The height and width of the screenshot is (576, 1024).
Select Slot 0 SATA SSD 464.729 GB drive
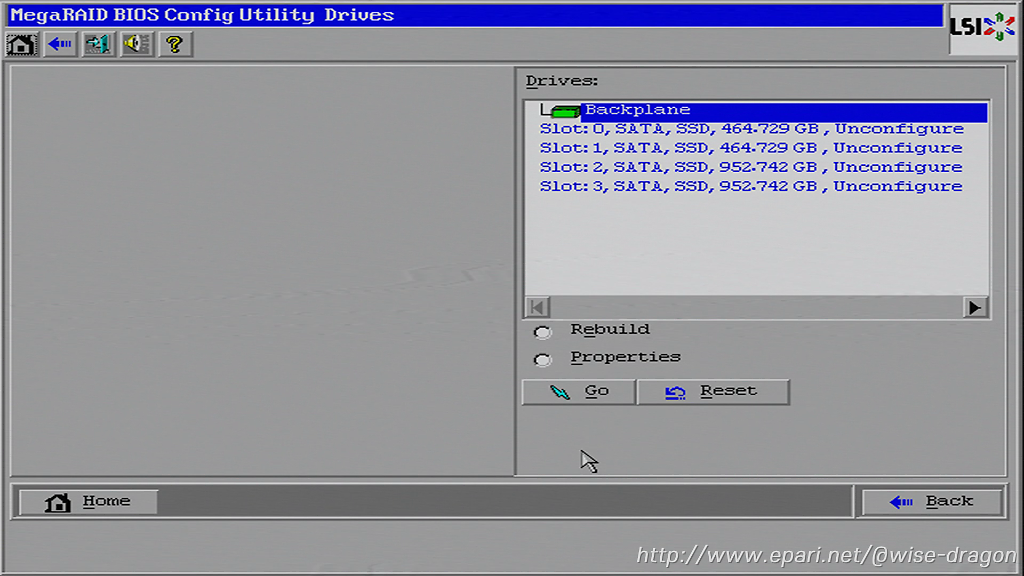[x=752, y=129]
